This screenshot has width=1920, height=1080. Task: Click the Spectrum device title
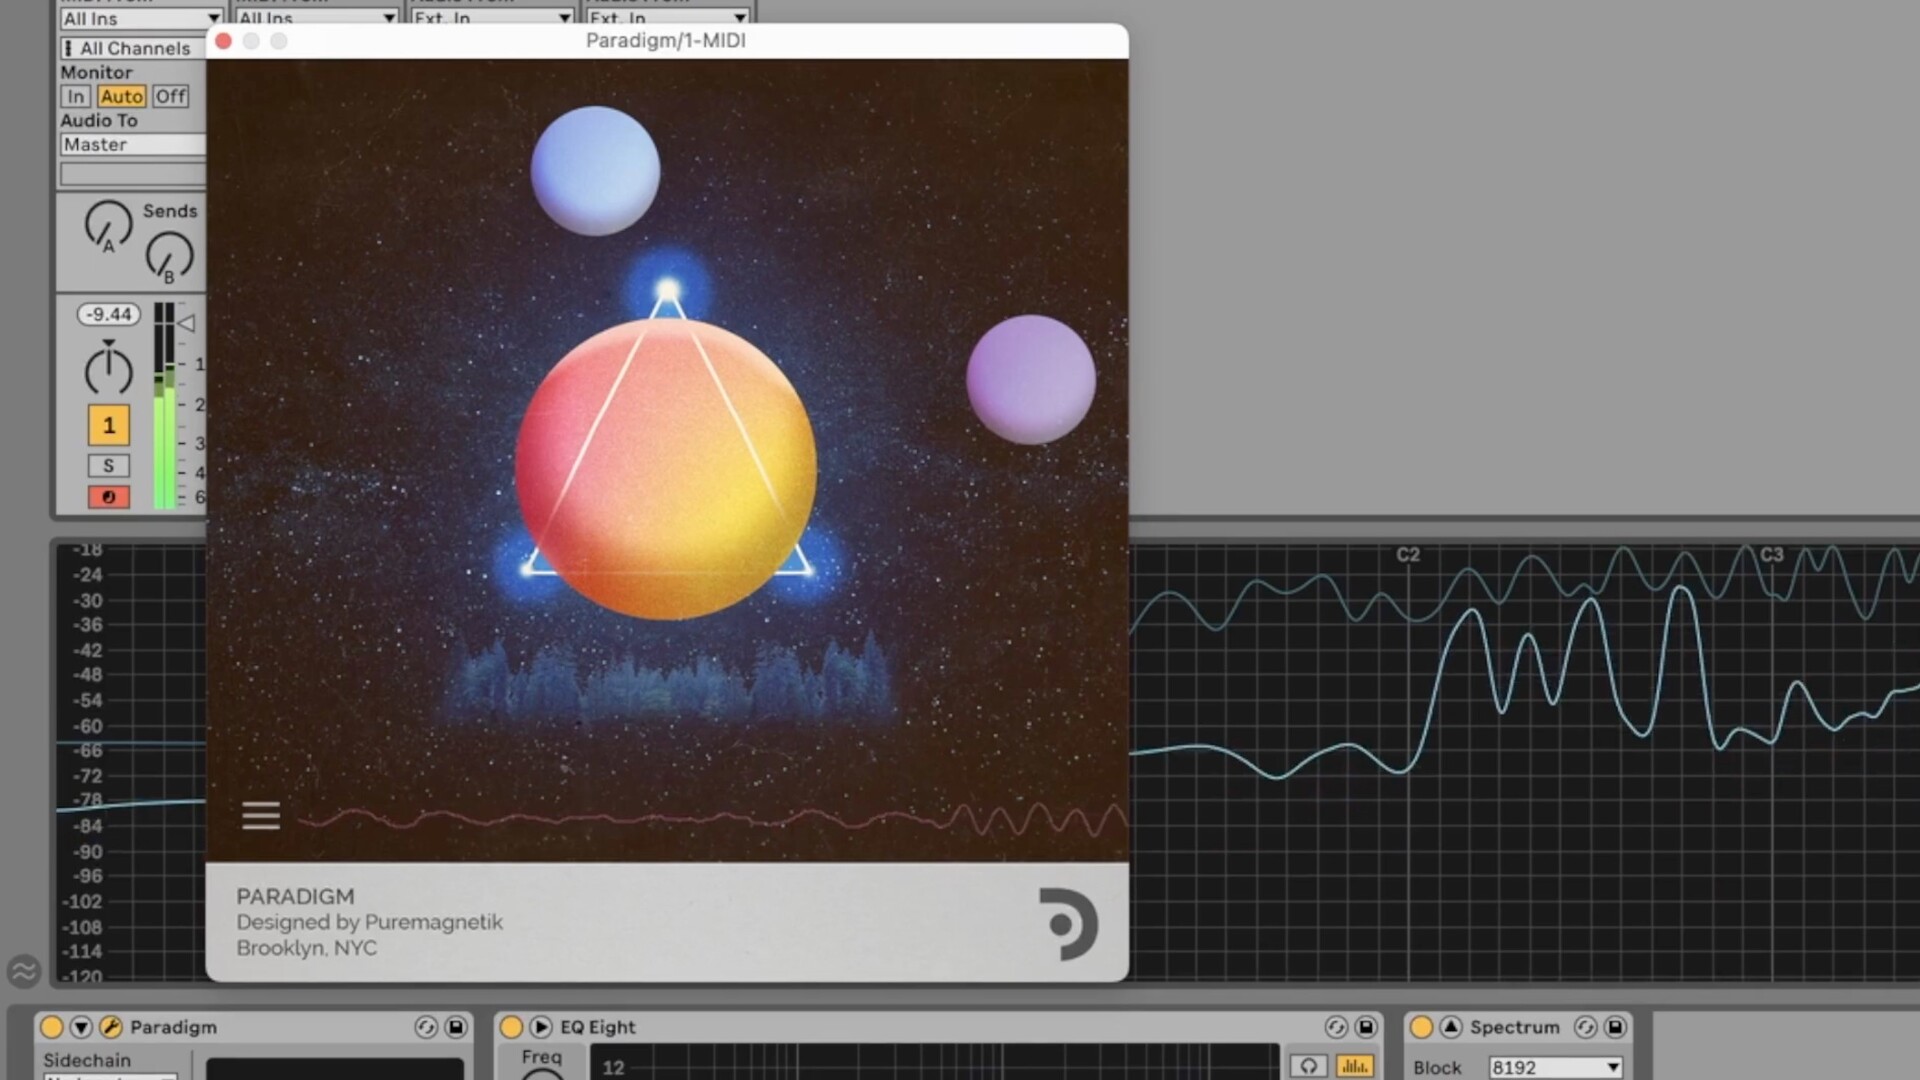point(1514,1027)
